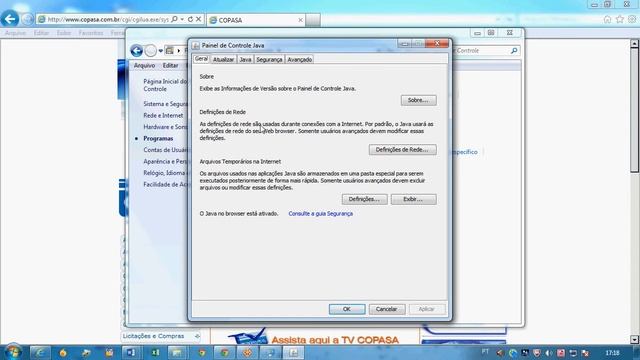Viewport: 640px width, 360px height.
Task: Open the Relógio, Idioma category
Action: 165,173
